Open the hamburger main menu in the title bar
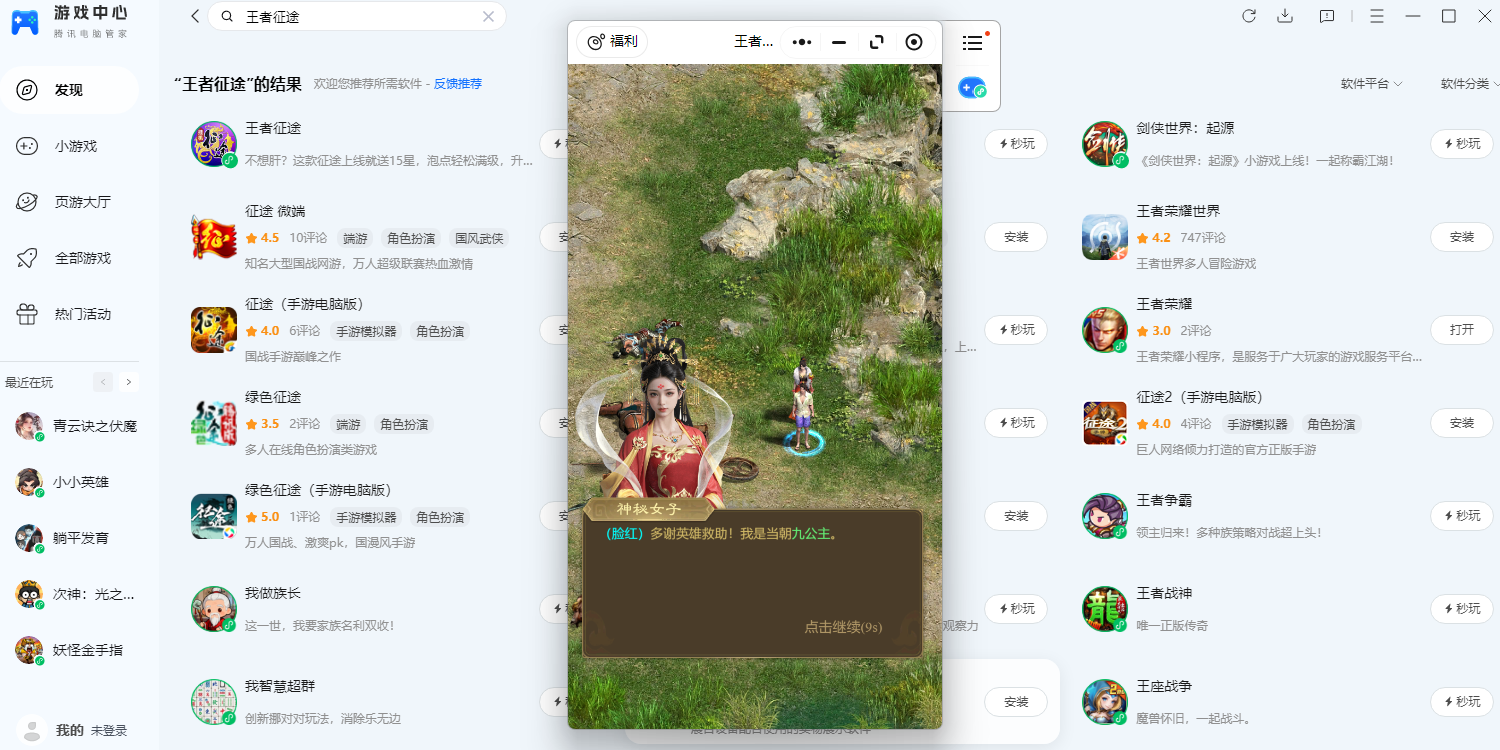The width and height of the screenshot is (1500, 750). (x=1377, y=16)
